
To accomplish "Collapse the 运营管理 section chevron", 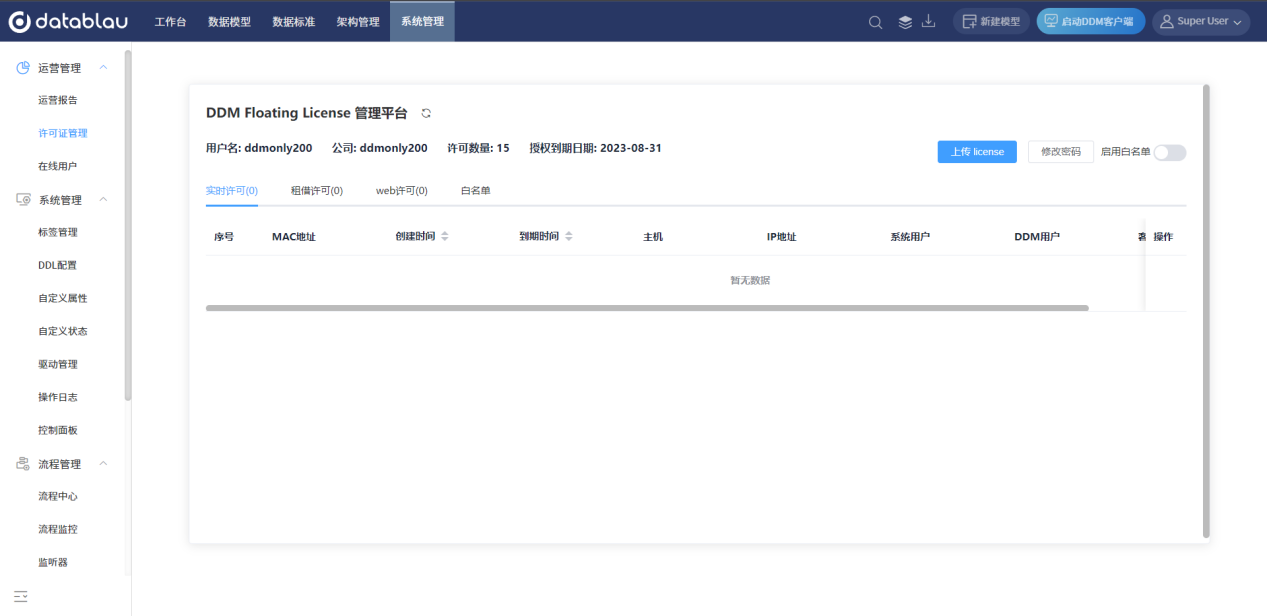I will [103, 67].
